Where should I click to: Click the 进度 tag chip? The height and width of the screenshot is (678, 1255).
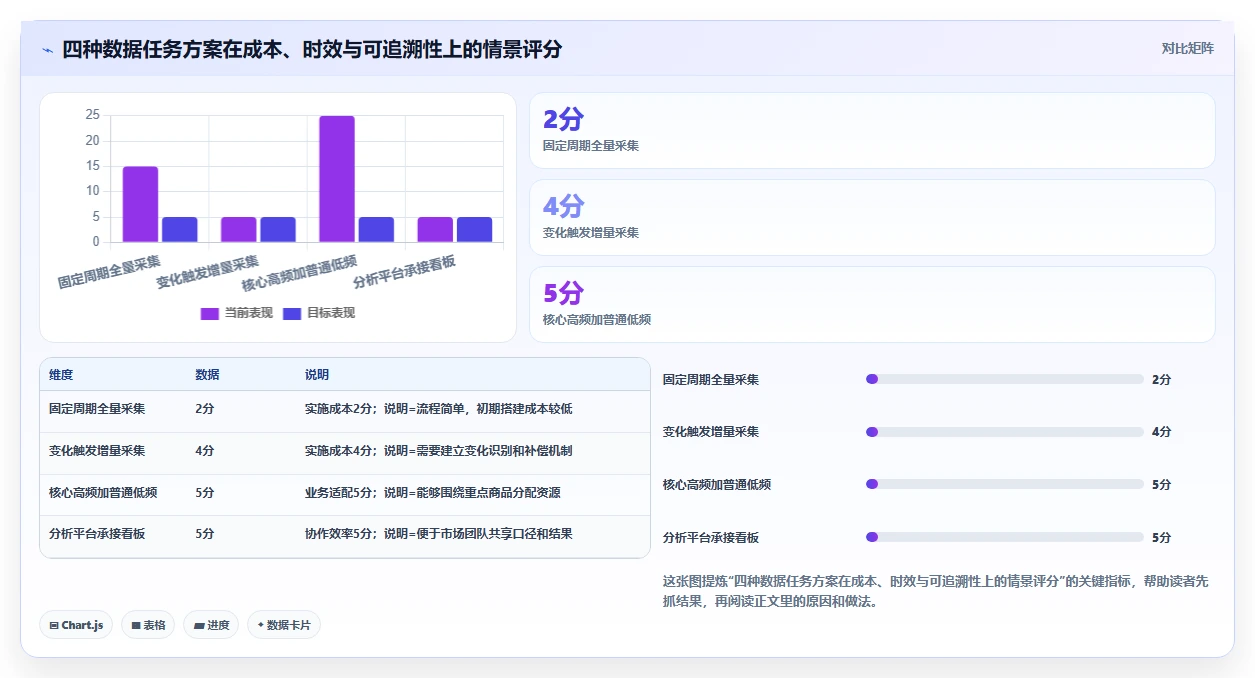(x=211, y=625)
